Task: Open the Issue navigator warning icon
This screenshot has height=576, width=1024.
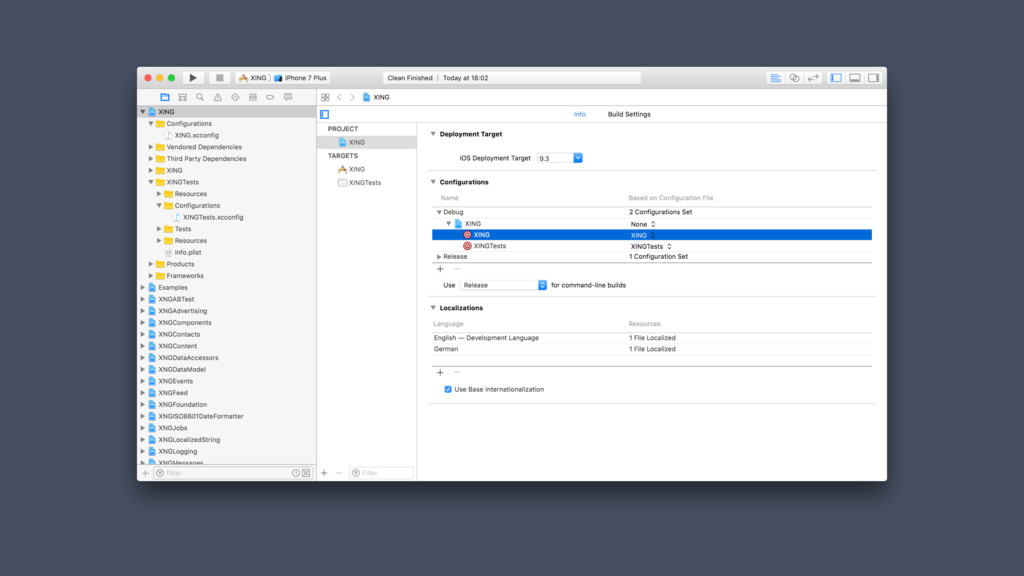Action: (x=217, y=97)
